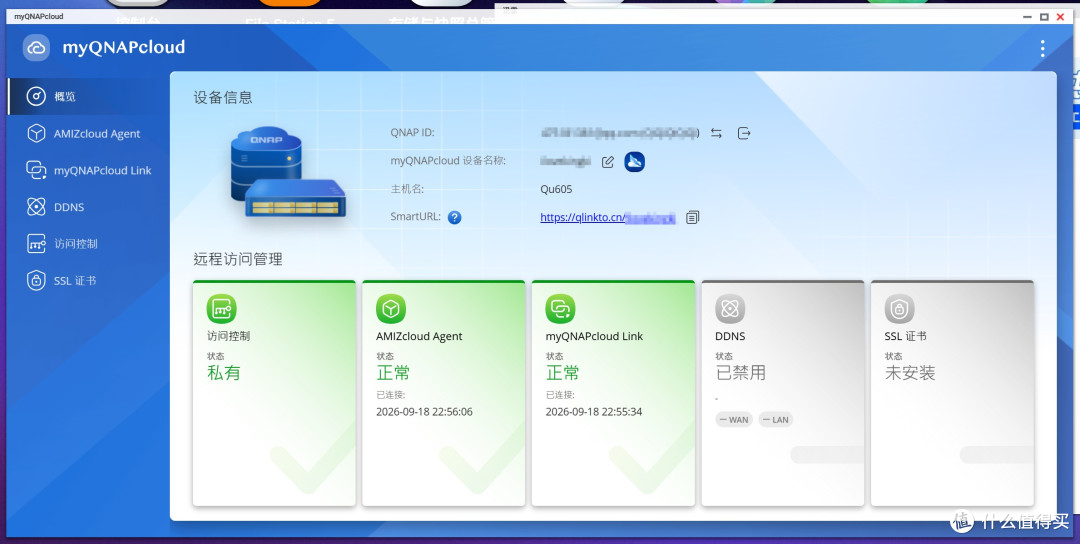Click the DDNS sidebar atom icon

coord(36,207)
